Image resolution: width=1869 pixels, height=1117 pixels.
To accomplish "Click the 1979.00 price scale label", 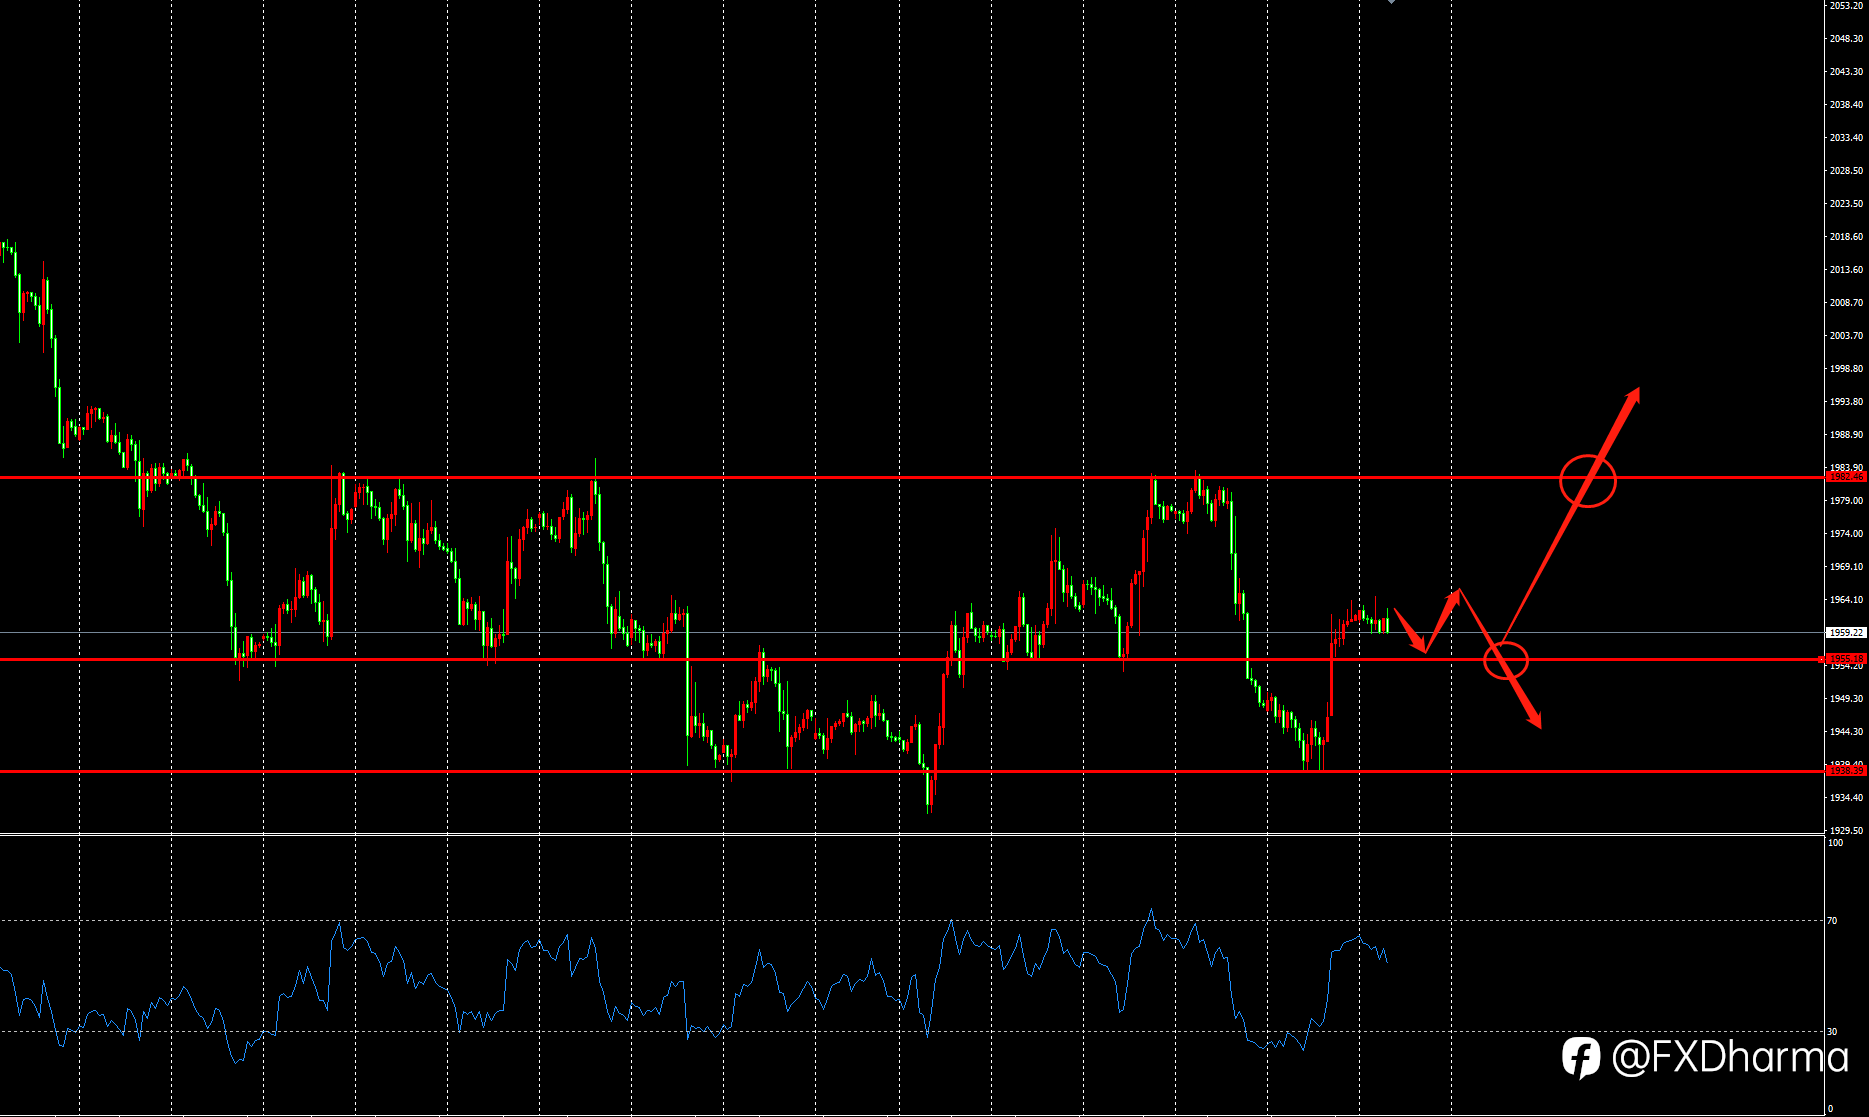I will click(x=1846, y=501).
